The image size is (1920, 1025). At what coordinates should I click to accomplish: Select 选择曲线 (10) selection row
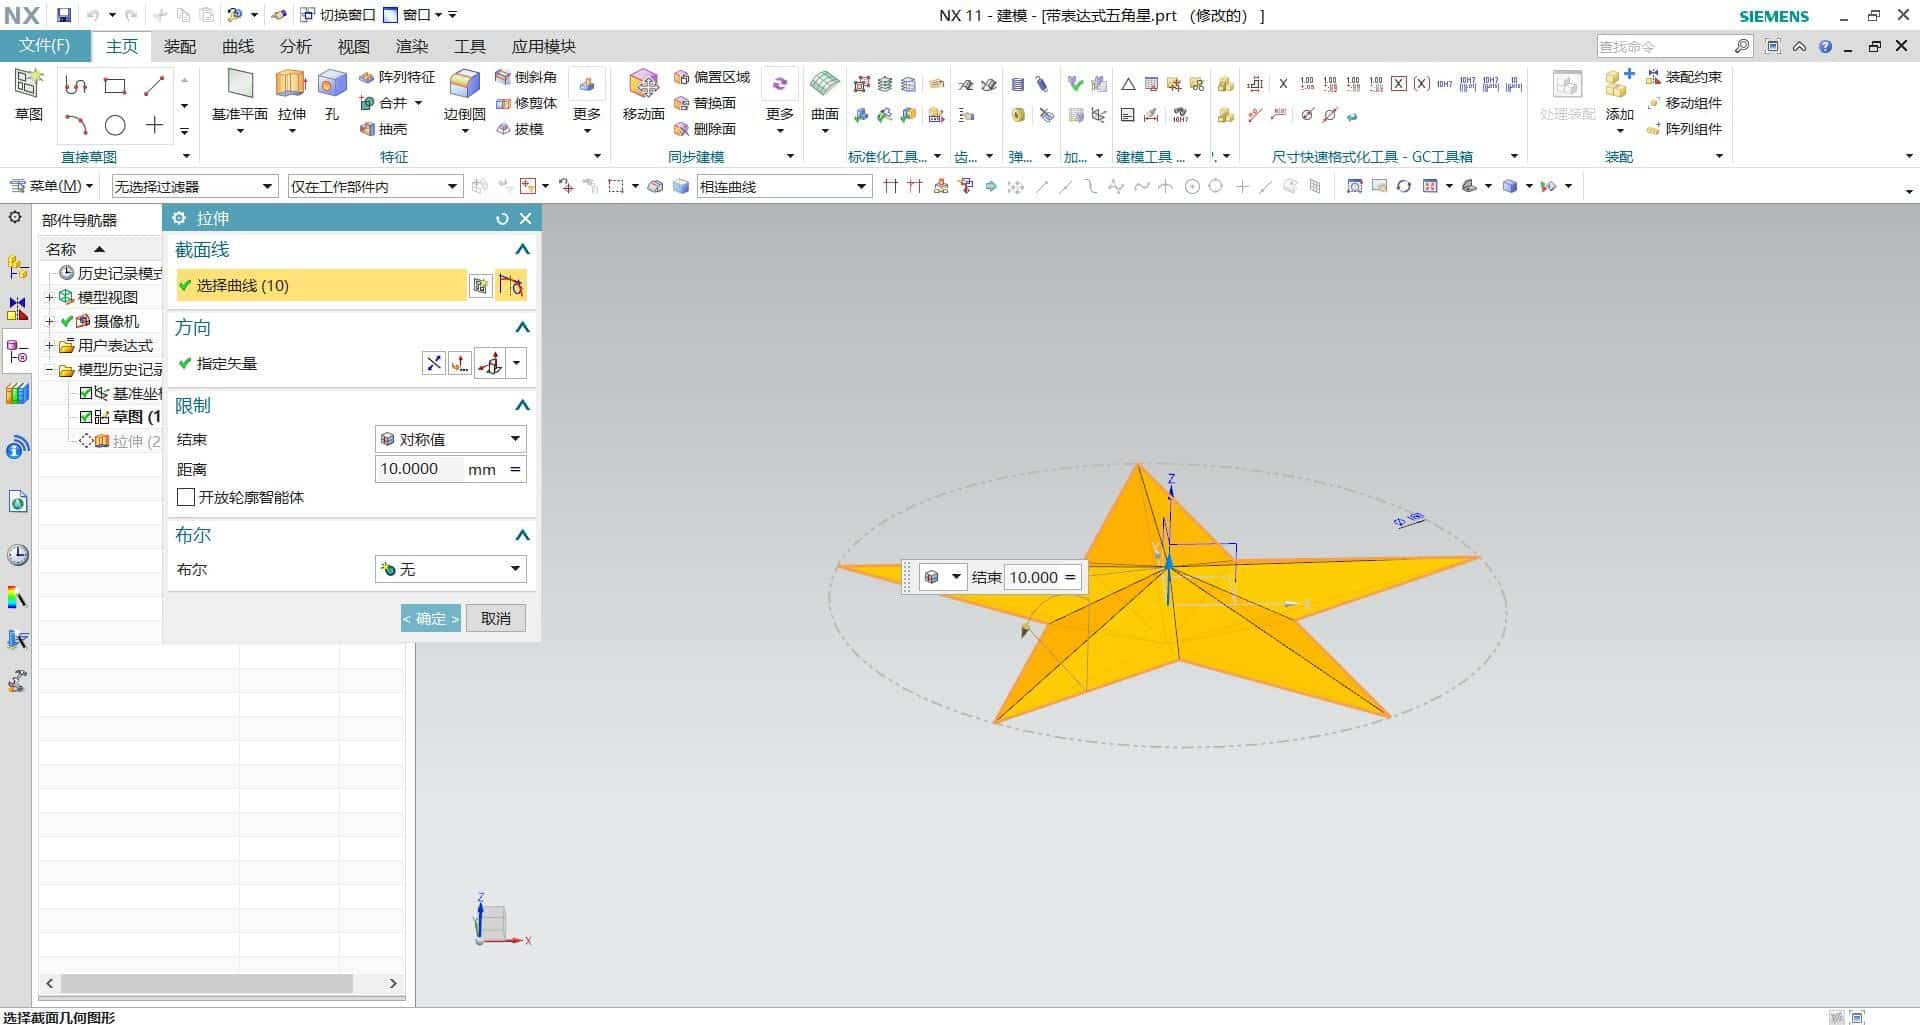pyautogui.click(x=321, y=286)
